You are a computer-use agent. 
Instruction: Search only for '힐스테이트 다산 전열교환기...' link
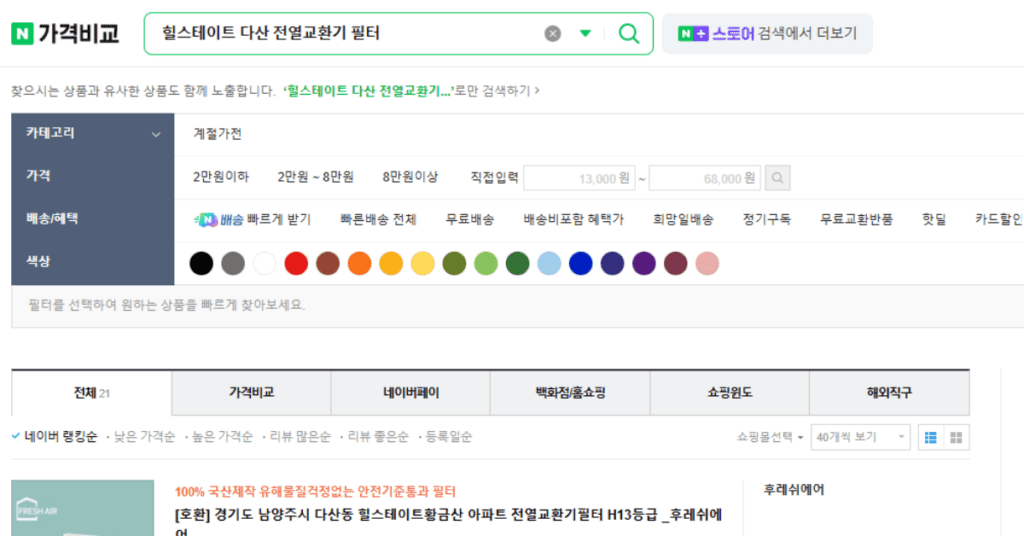click(411, 91)
